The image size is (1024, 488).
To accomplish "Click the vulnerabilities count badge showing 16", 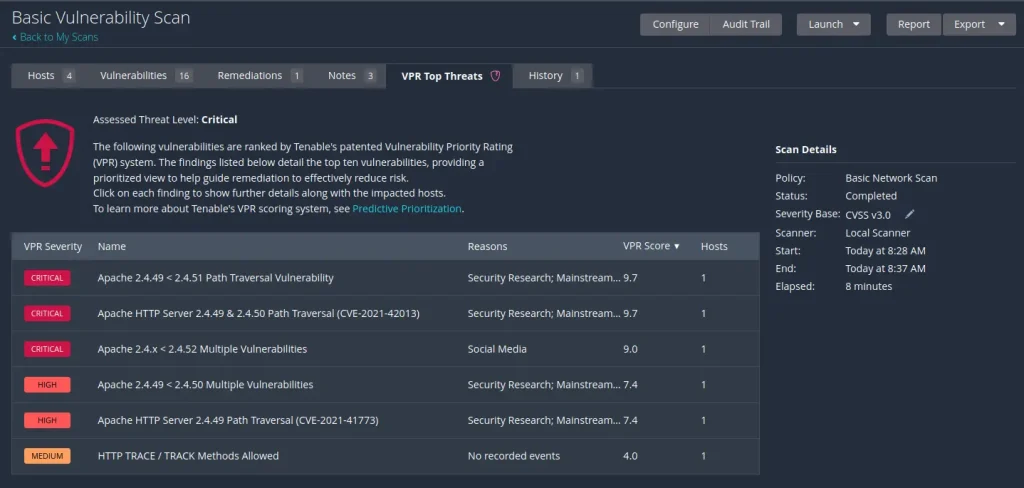I will [183, 76].
